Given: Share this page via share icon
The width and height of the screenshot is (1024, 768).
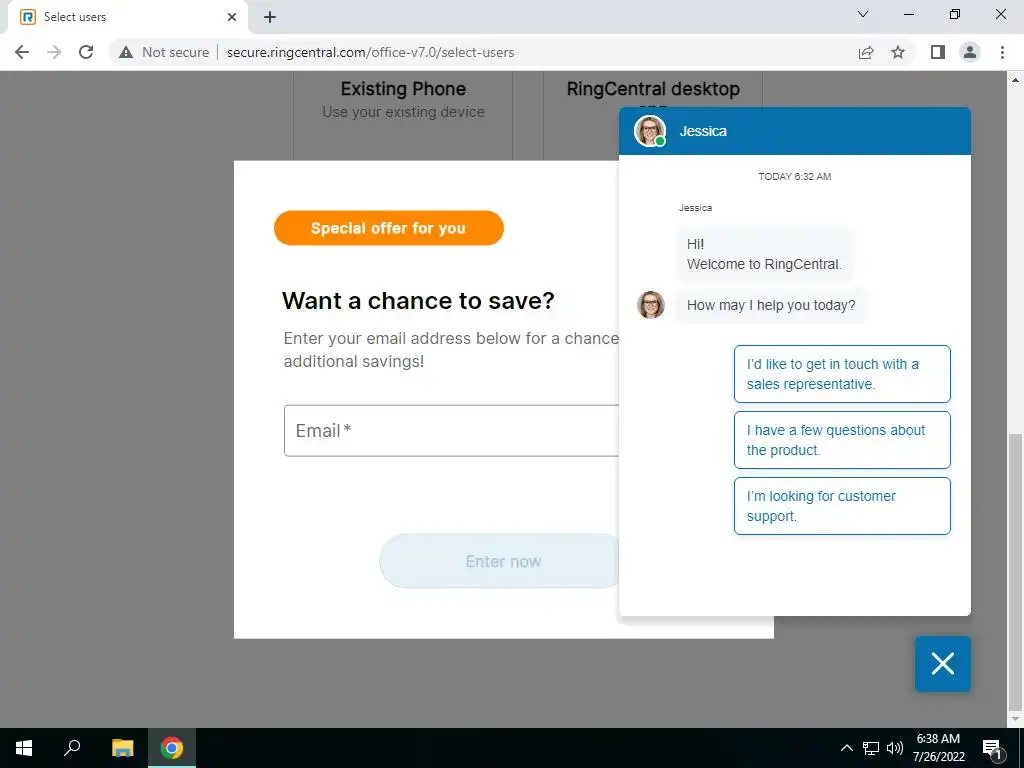Looking at the screenshot, I should click(866, 52).
